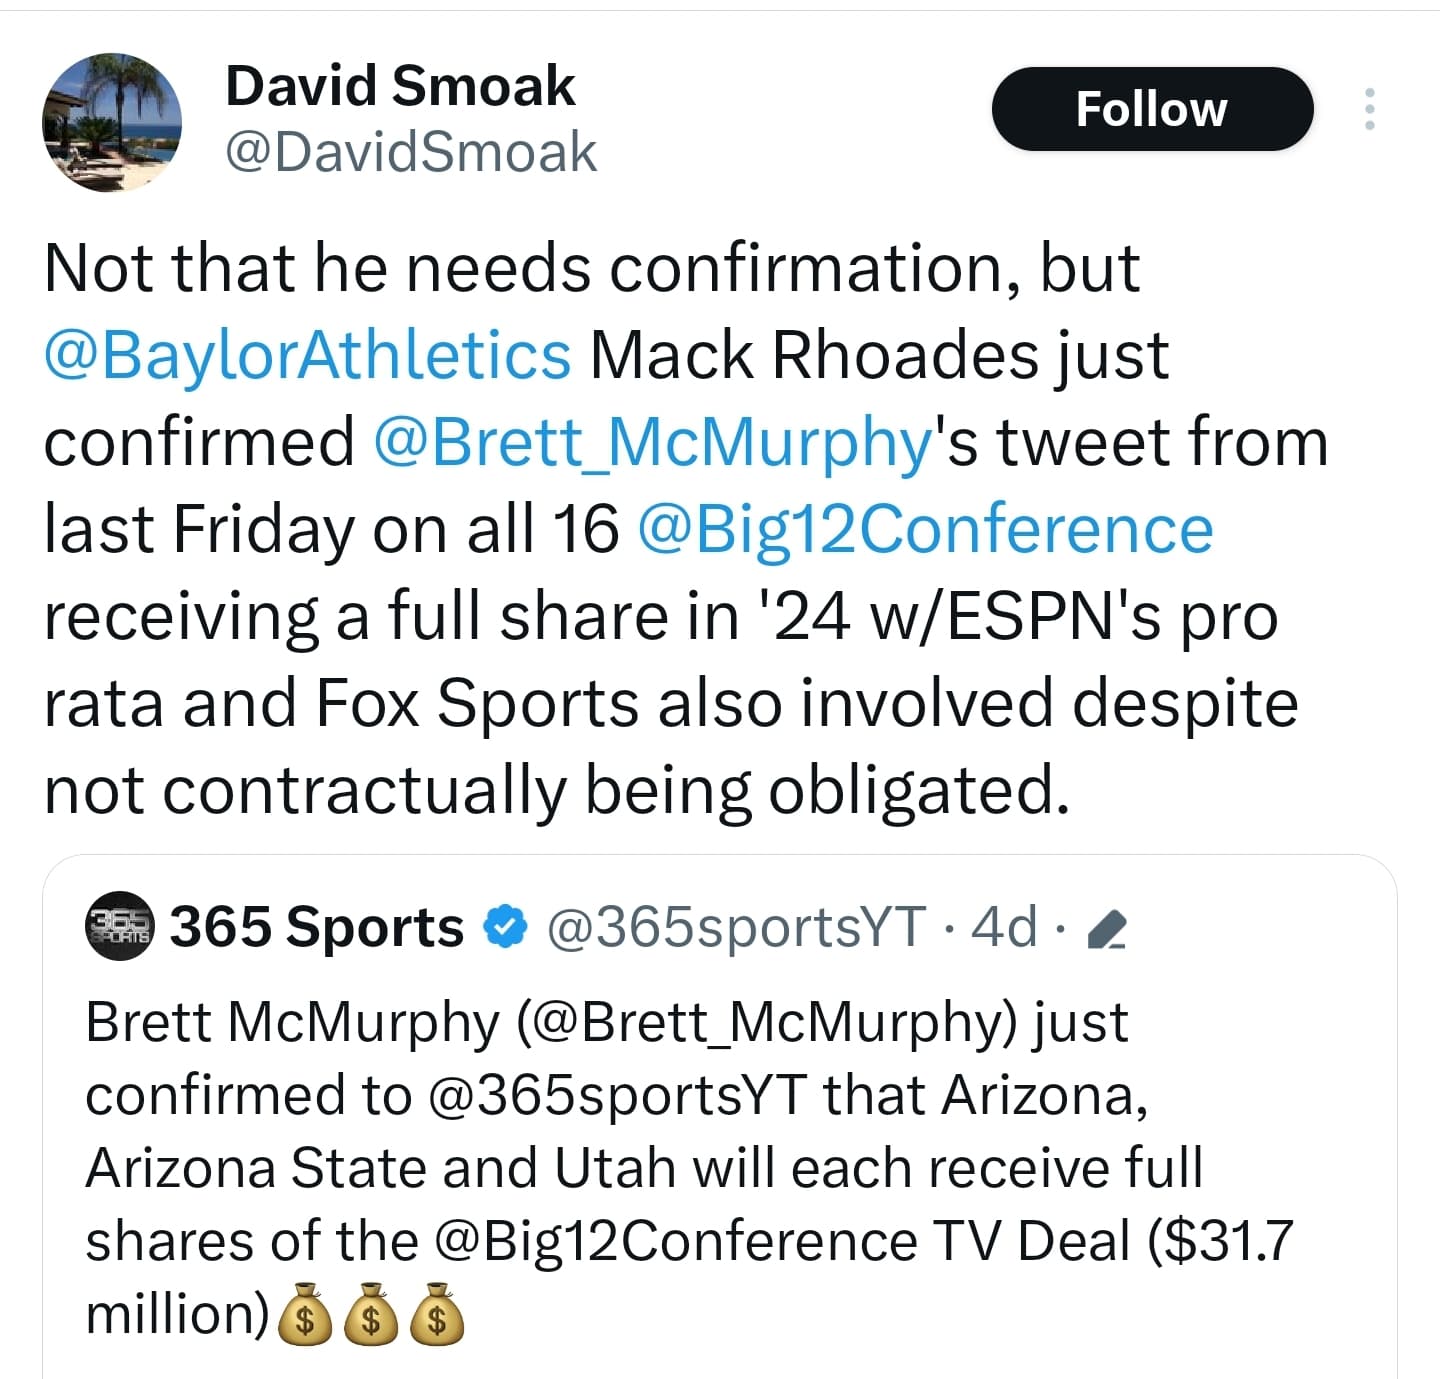The image size is (1440, 1379).
Task: Click the 365 Sports avatar icon
Action: (120, 926)
